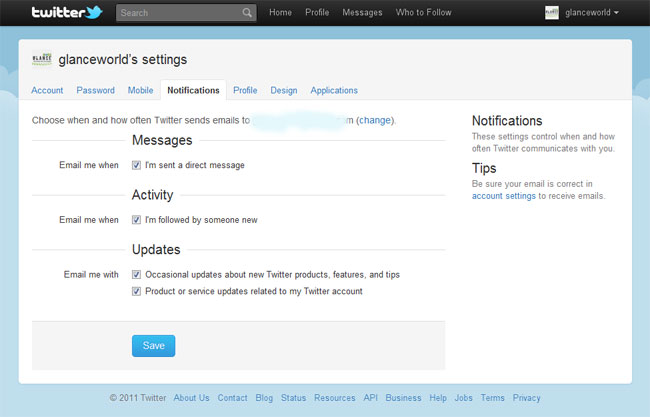Switch to the Account settings tab

click(x=47, y=90)
